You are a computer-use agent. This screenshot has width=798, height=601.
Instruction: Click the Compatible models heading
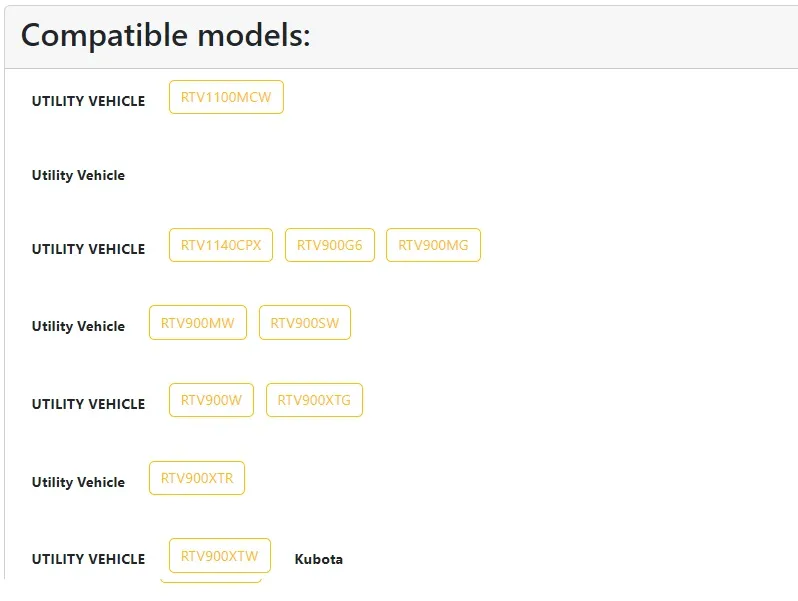coord(166,36)
